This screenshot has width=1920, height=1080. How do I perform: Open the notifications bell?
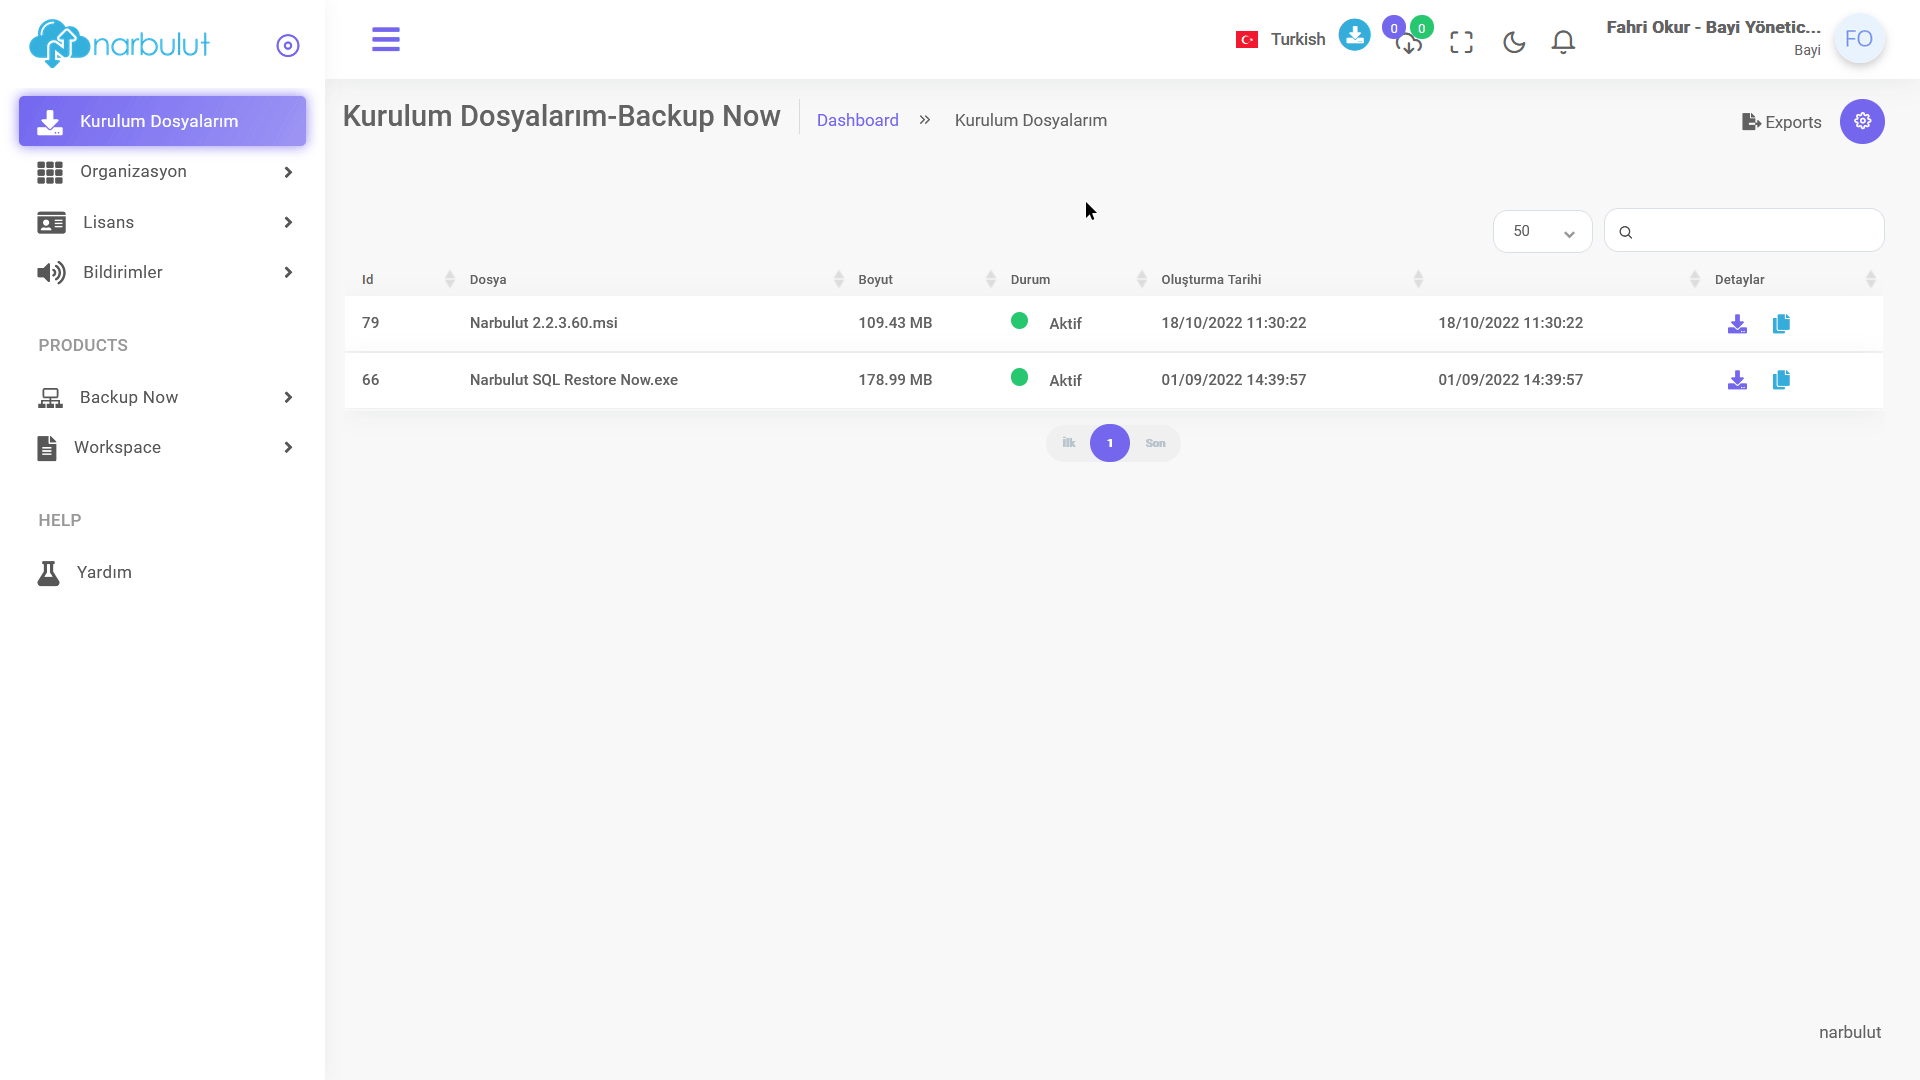point(1563,42)
